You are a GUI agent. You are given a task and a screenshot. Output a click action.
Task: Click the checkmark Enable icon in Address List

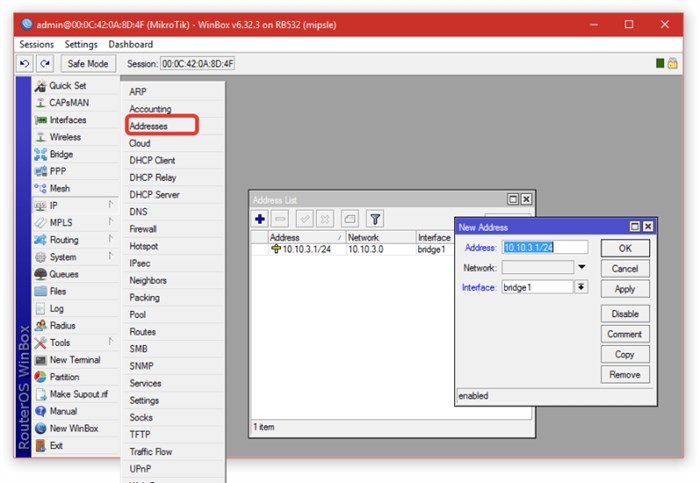click(x=305, y=219)
